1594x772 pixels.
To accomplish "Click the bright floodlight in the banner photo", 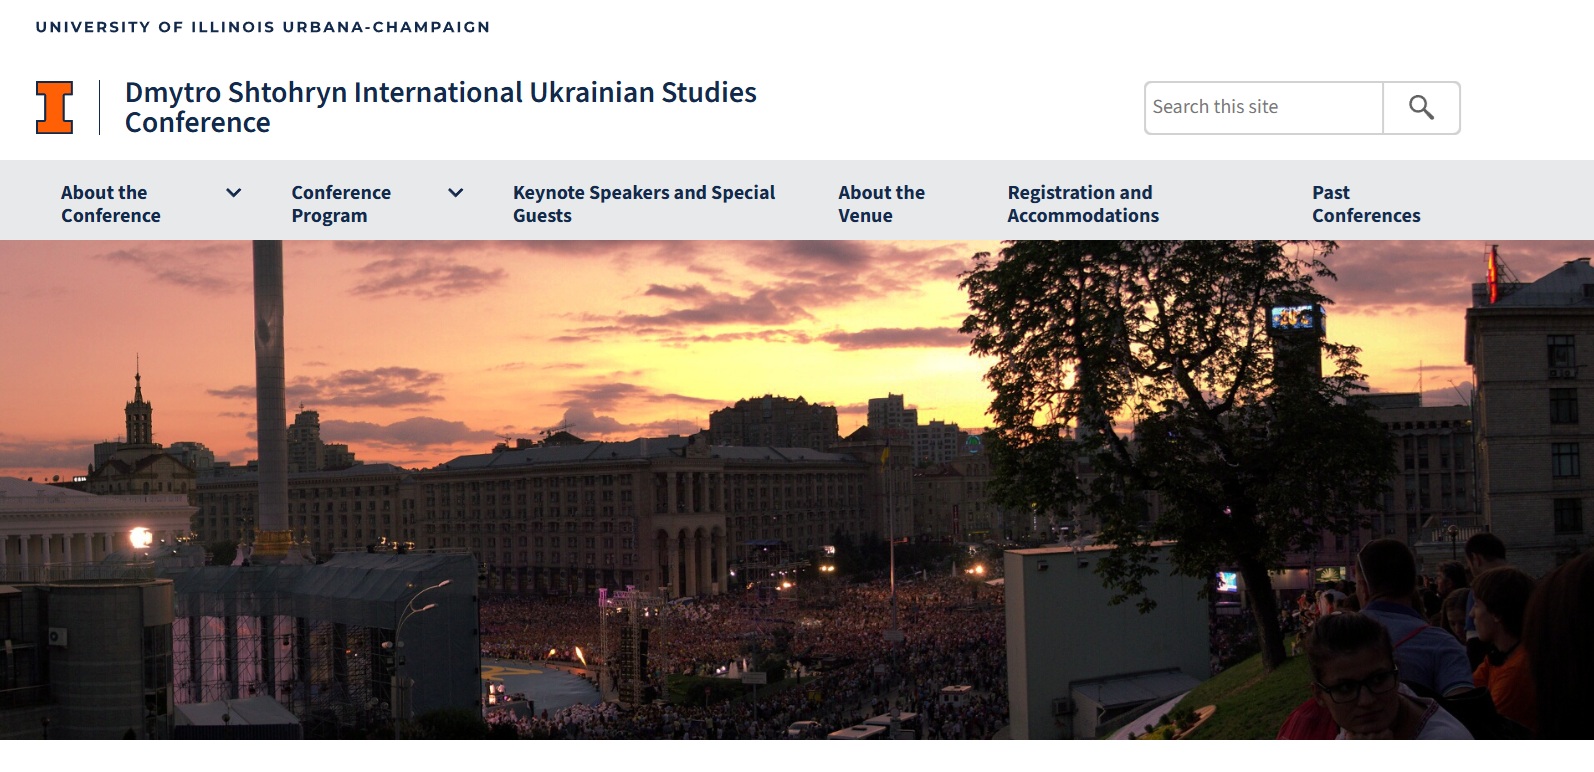I will 140,539.
